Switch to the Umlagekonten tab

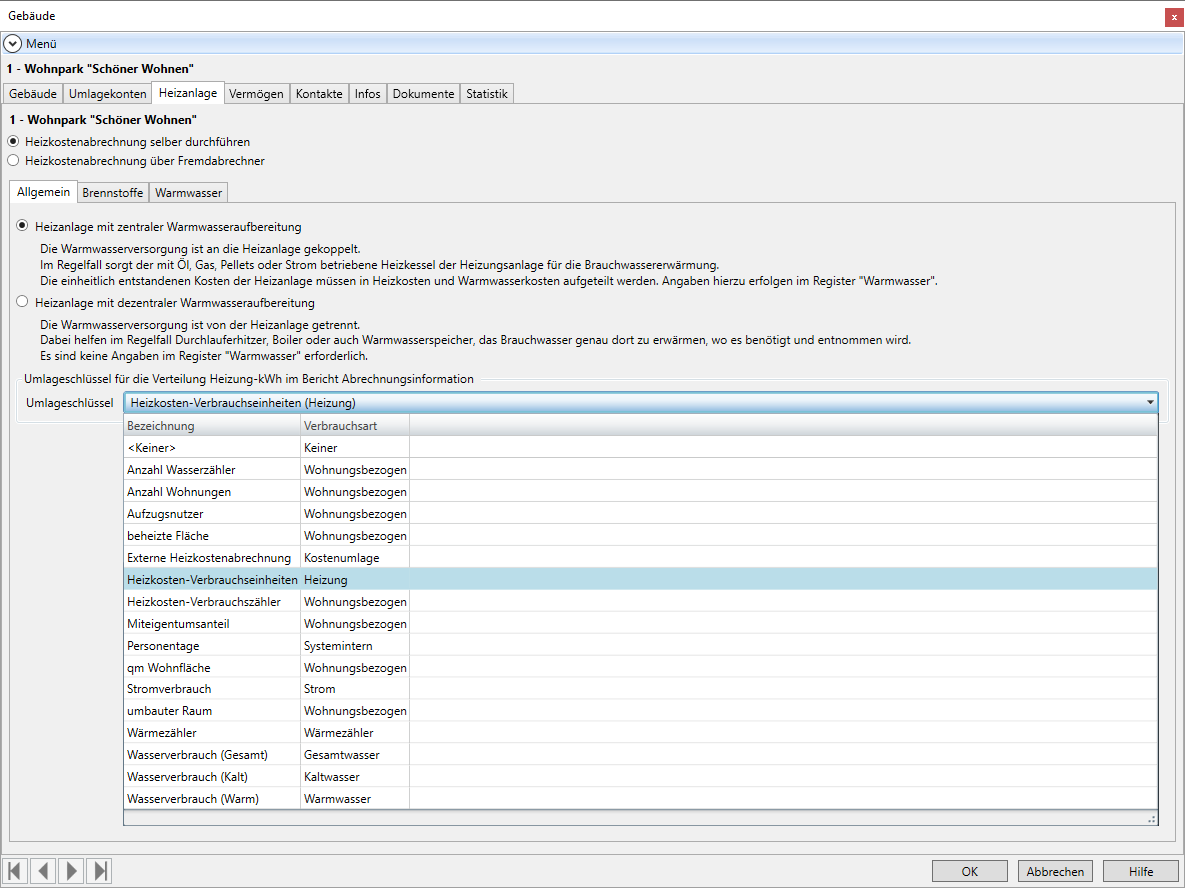click(107, 94)
